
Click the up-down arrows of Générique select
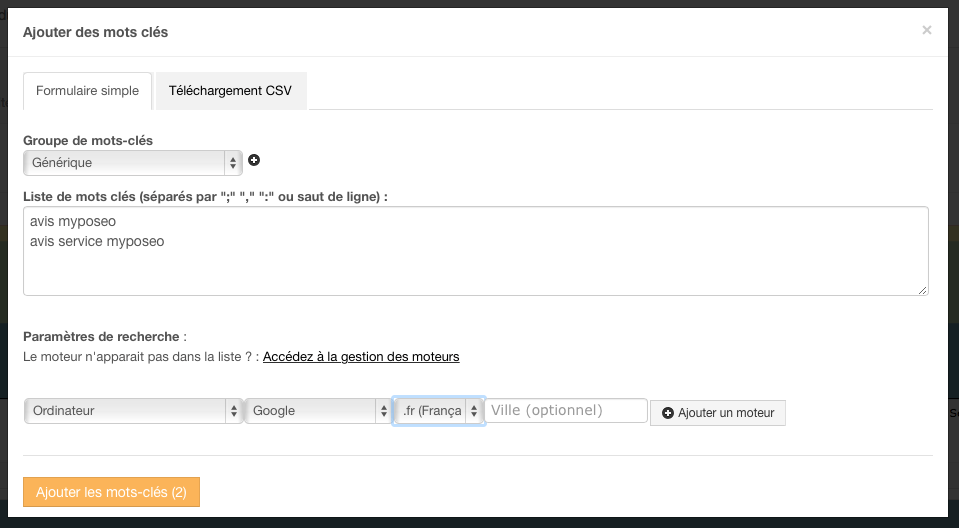(x=233, y=163)
